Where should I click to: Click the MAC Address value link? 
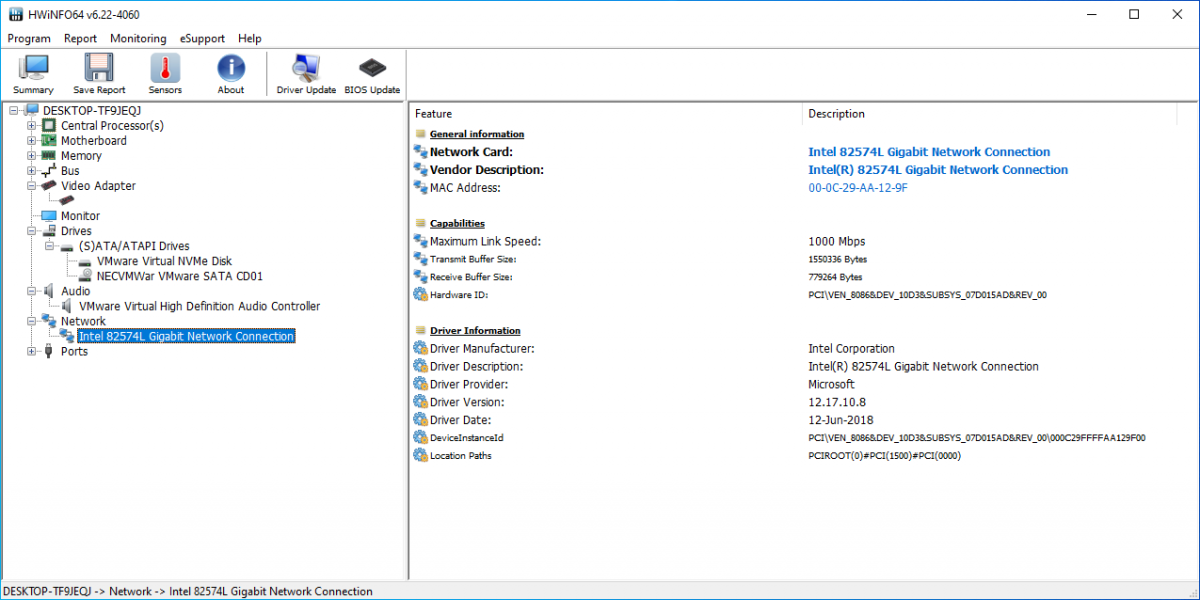click(x=857, y=188)
